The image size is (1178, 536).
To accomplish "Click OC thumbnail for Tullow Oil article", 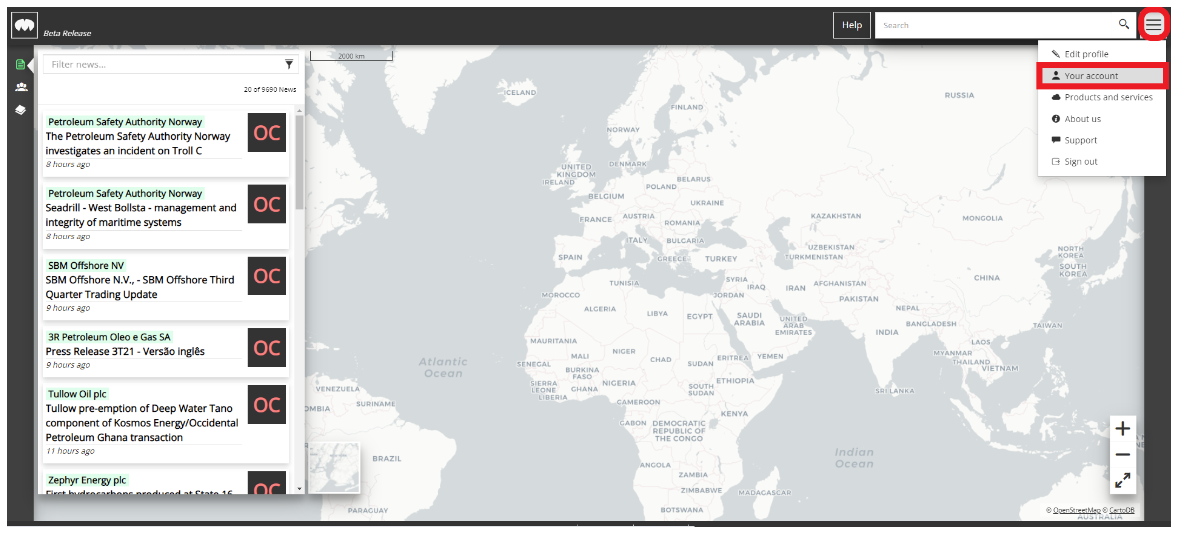I will click(267, 404).
